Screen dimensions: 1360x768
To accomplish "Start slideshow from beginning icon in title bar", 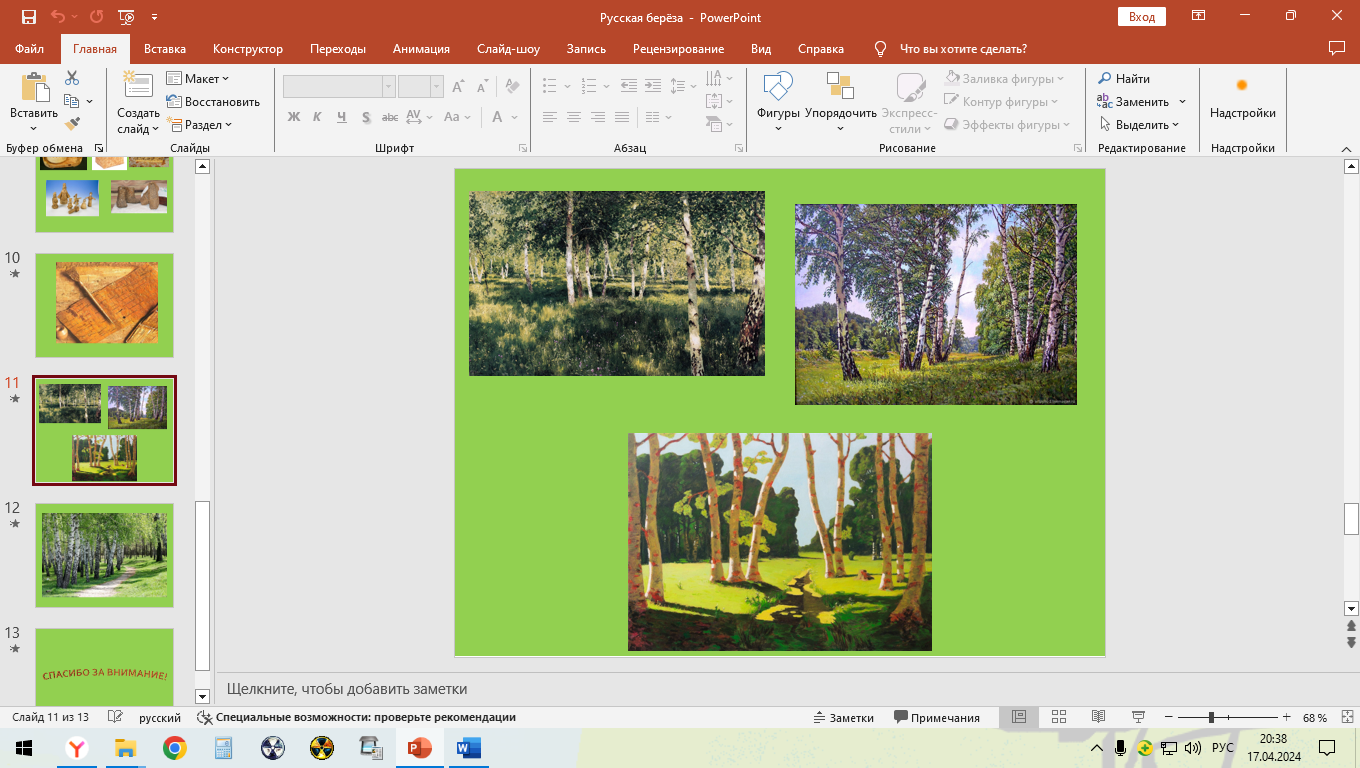I will (126, 17).
